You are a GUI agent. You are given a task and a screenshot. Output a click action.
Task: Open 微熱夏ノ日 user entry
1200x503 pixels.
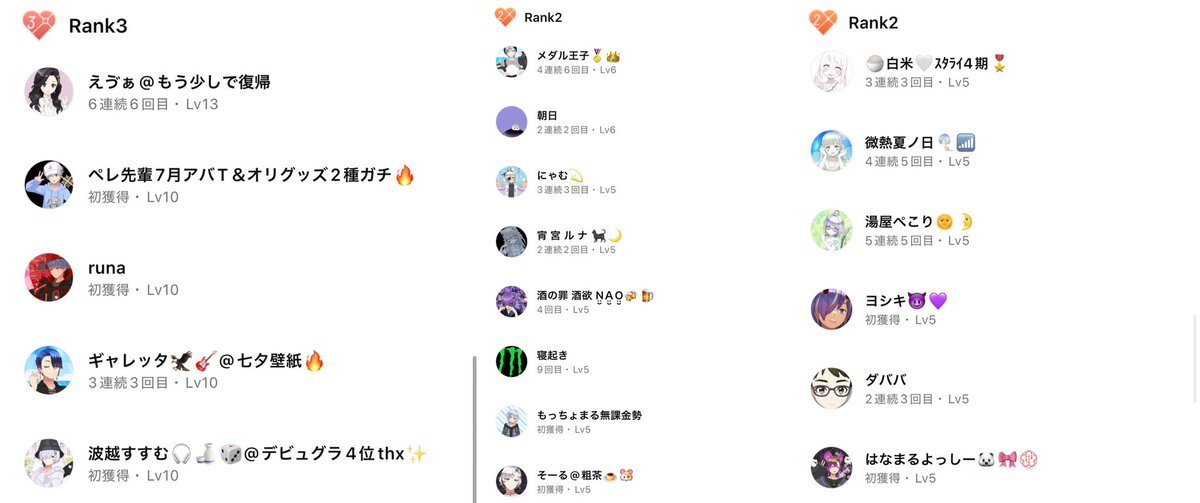[893, 150]
